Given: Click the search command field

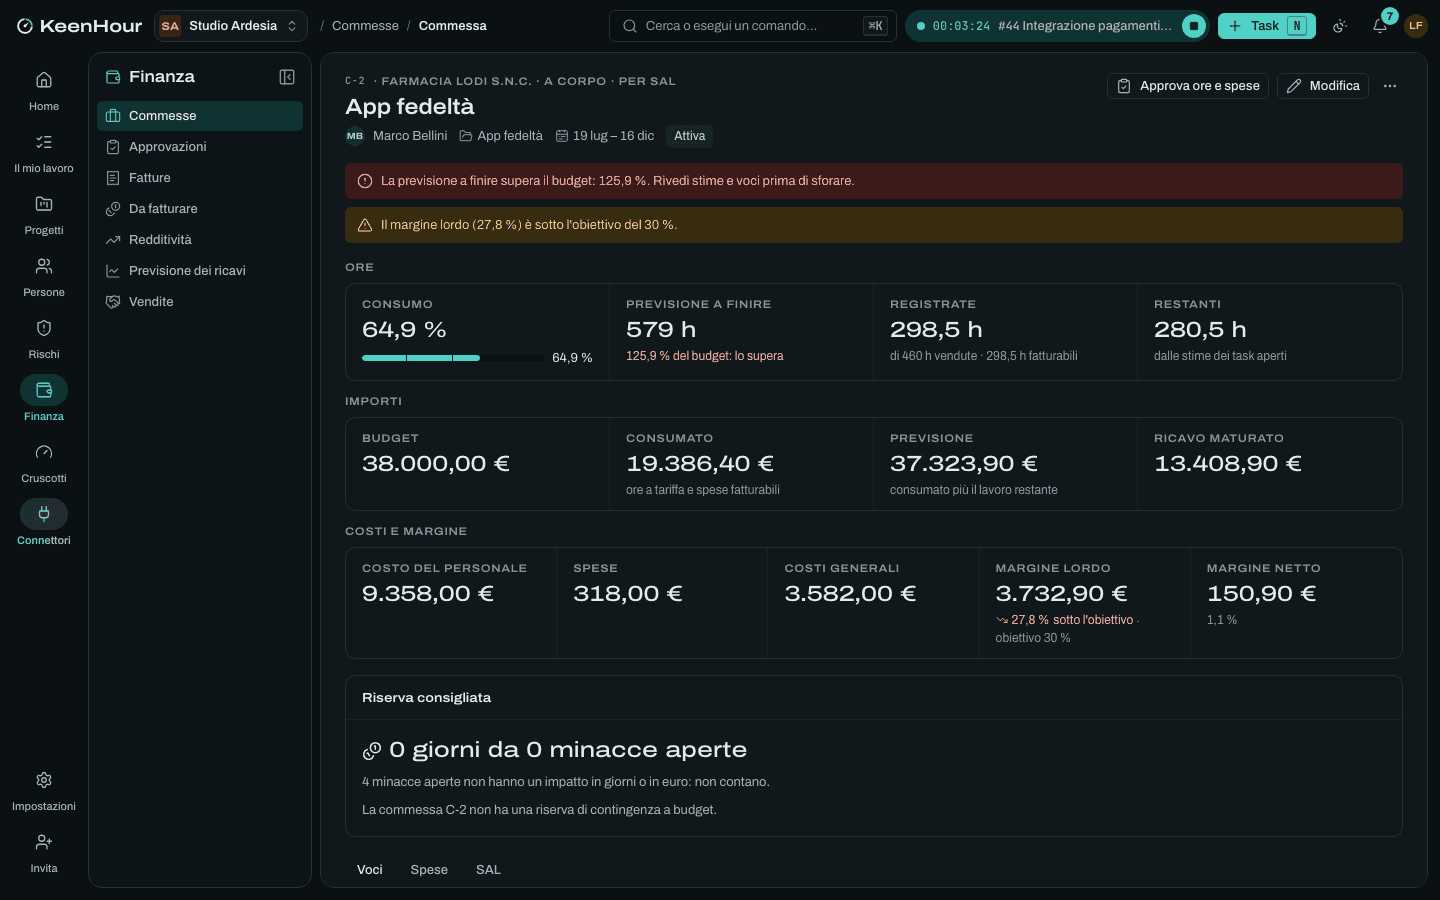Looking at the screenshot, I should click(x=753, y=26).
